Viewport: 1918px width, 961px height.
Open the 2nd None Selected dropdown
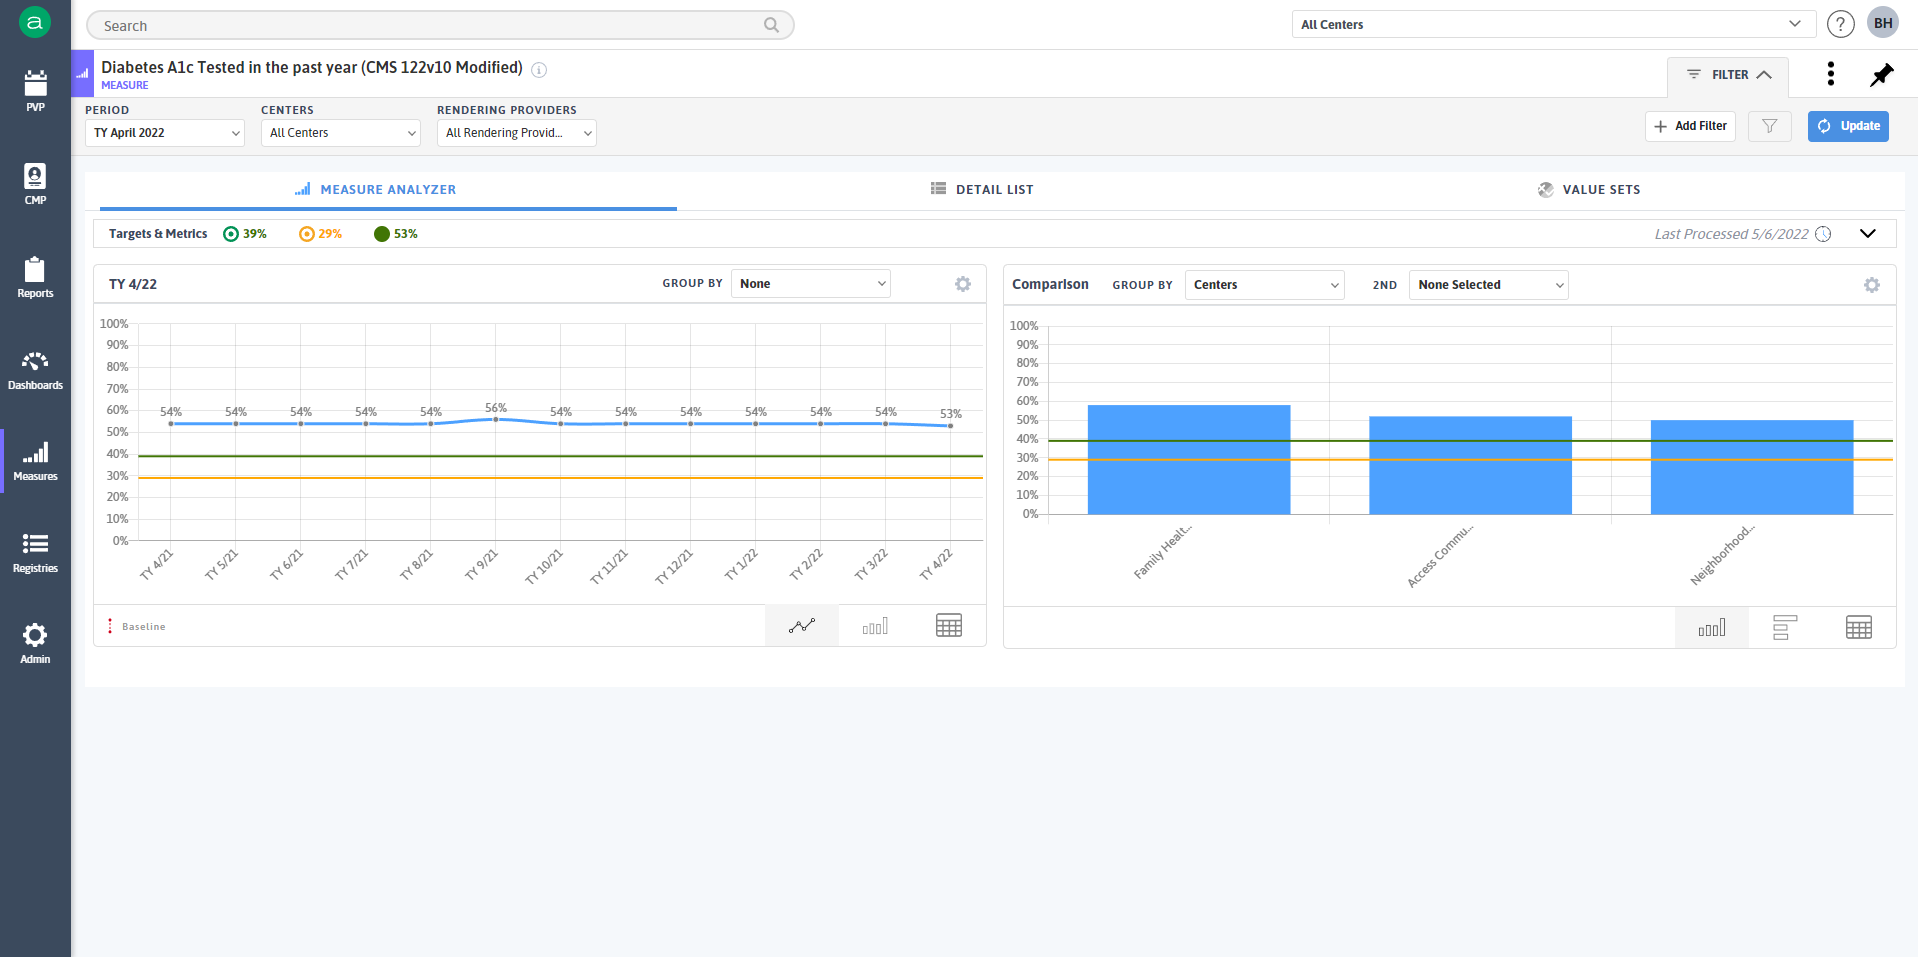pos(1489,285)
